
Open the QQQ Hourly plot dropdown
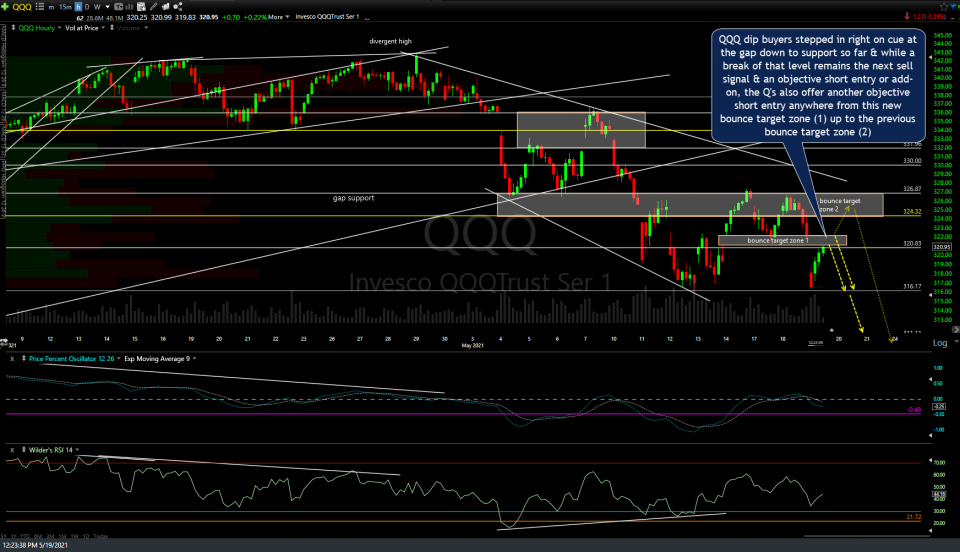click(59, 28)
